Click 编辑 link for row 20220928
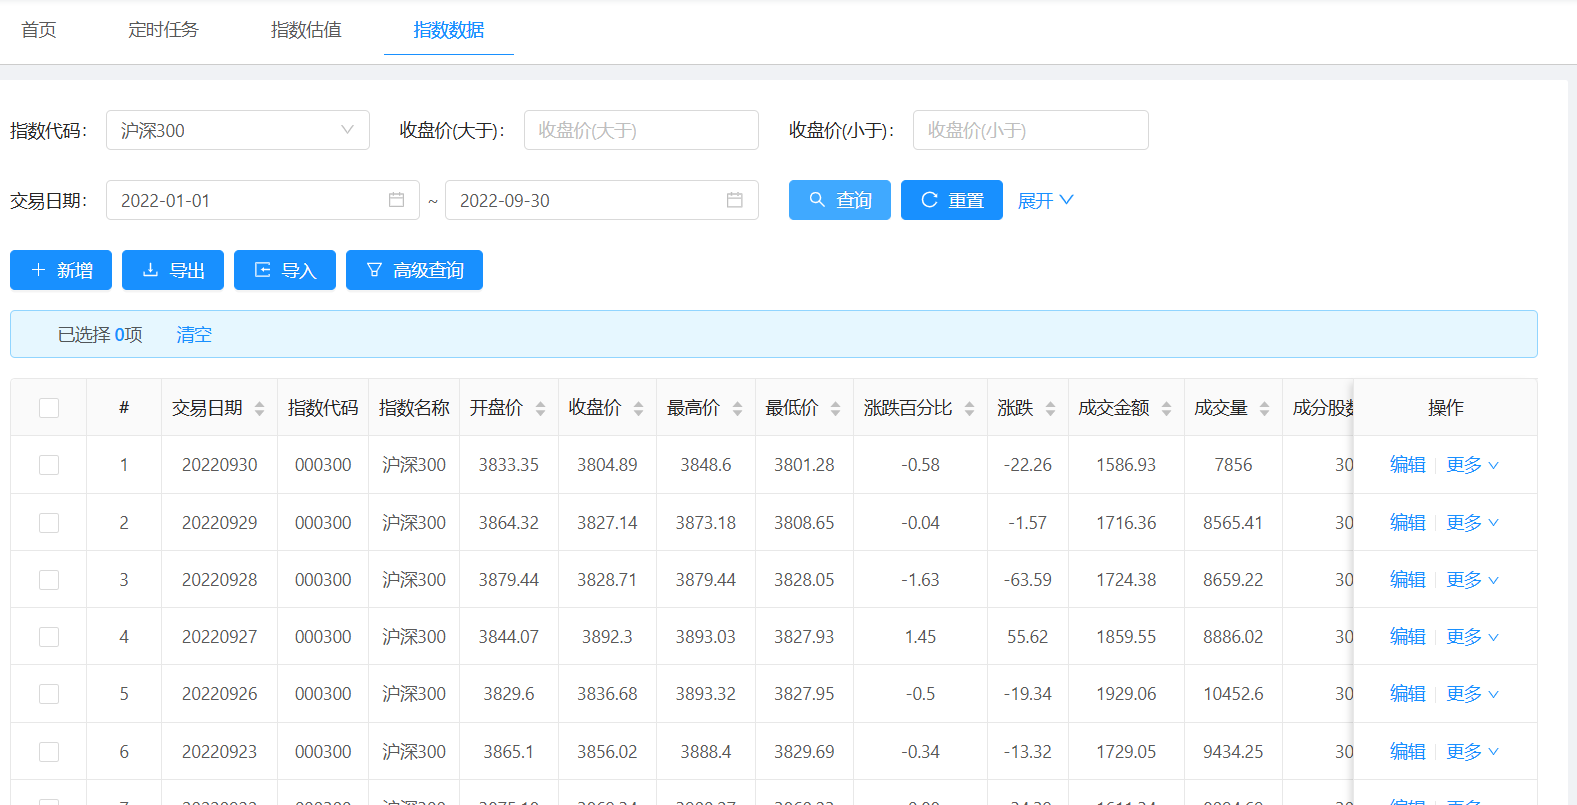The image size is (1577, 805). pyautogui.click(x=1407, y=580)
